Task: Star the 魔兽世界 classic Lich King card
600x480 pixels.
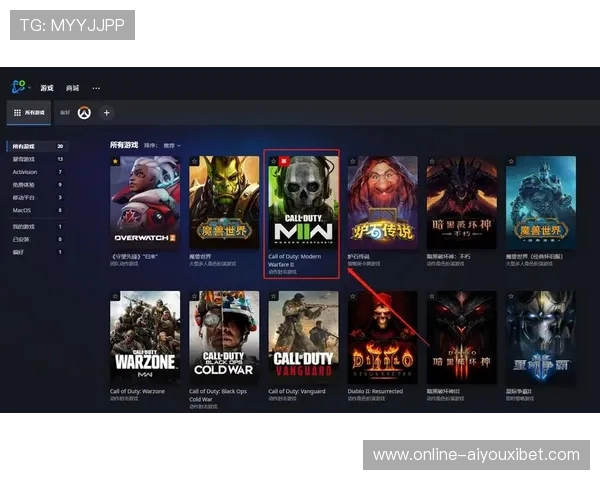Action: point(511,161)
